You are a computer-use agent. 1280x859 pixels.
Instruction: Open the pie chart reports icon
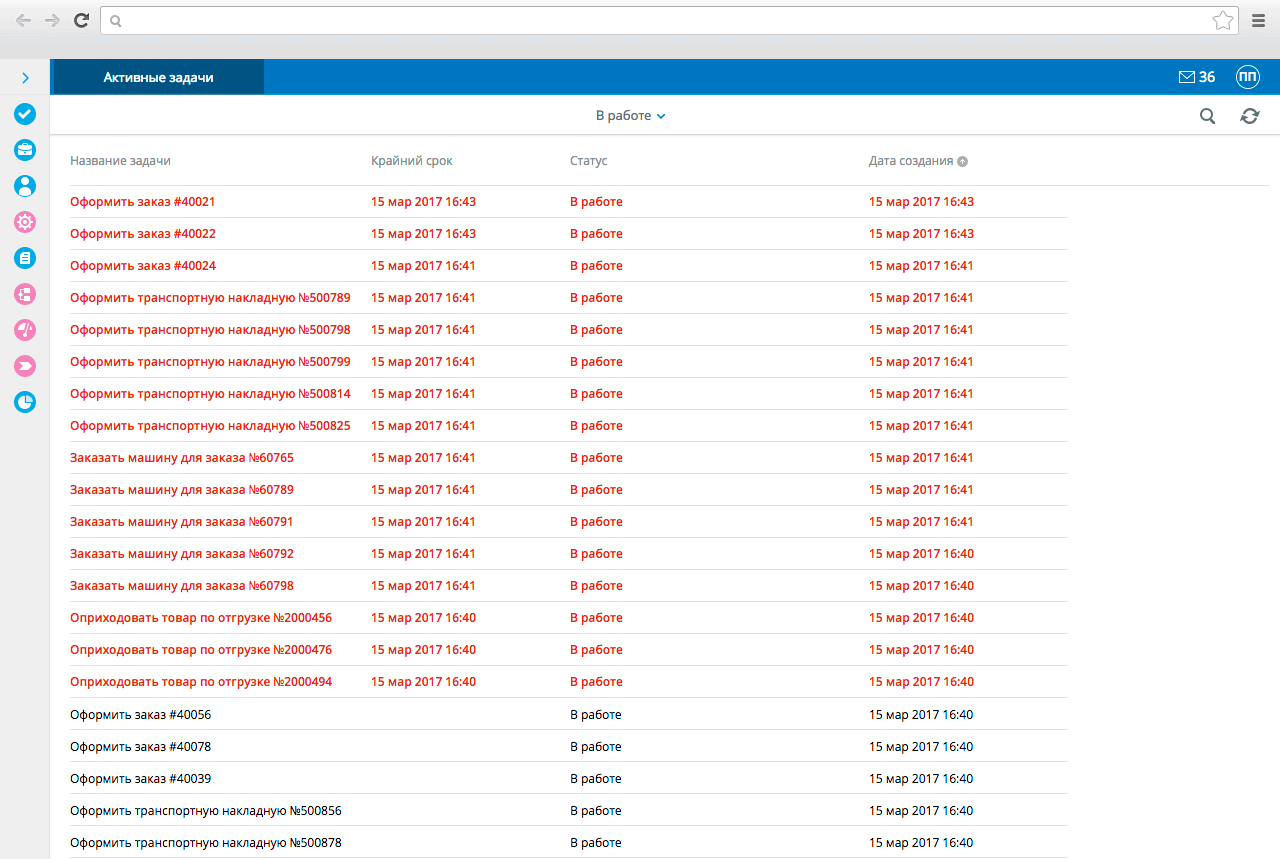pos(25,402)
